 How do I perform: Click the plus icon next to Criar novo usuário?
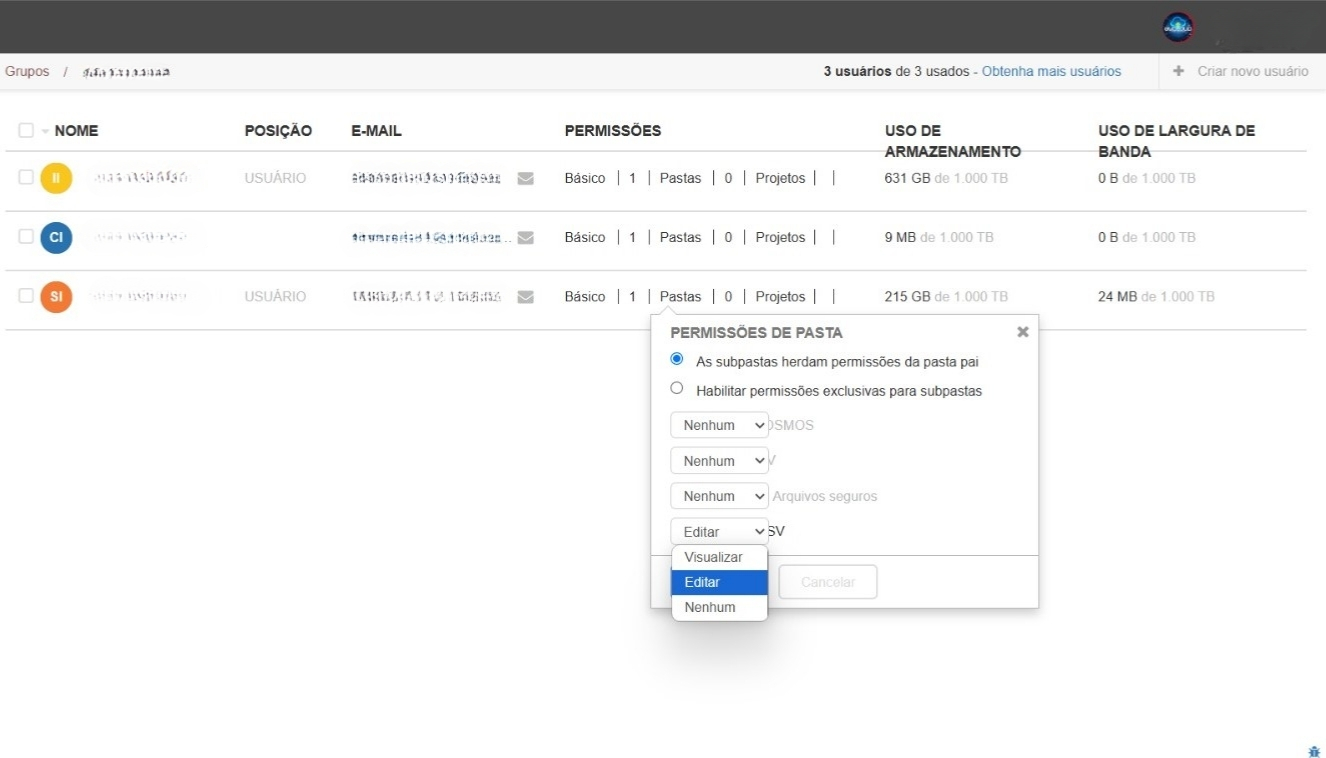pos(1178,70)
